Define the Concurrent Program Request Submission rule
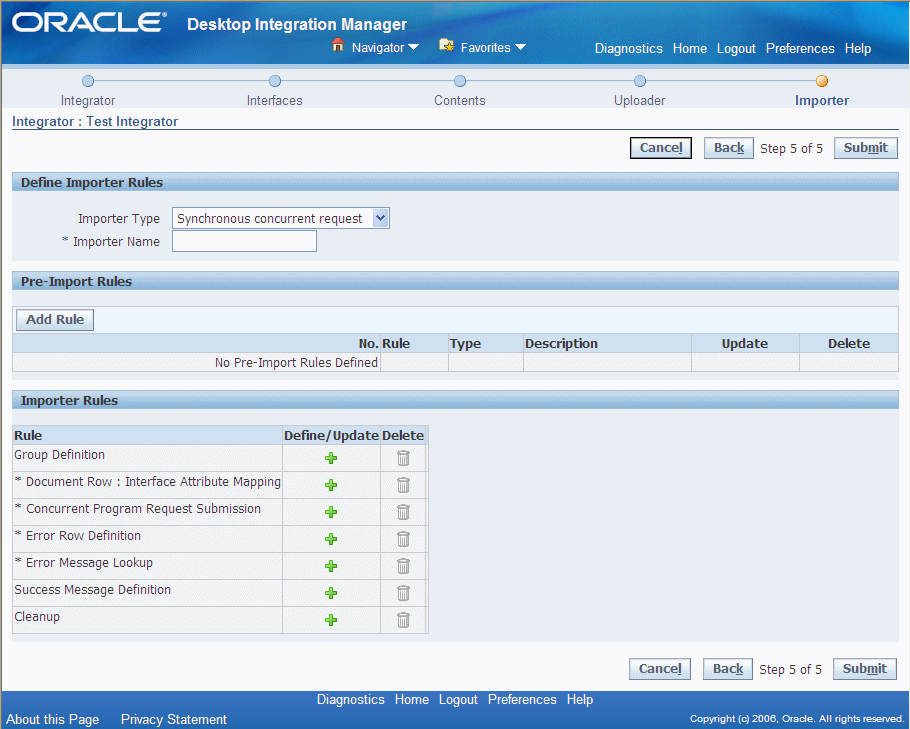 pyautogui.click(x=331, y=512)
